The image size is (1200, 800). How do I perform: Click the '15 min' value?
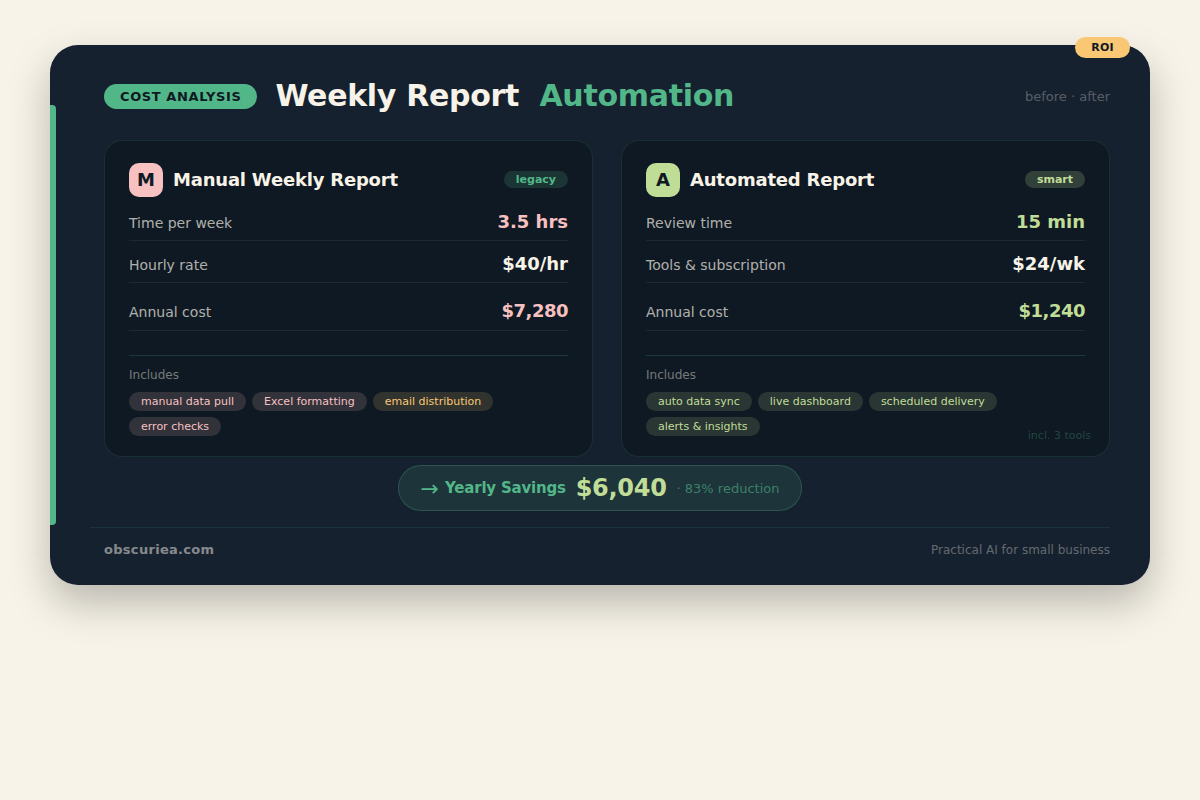tap(1051, 222)
